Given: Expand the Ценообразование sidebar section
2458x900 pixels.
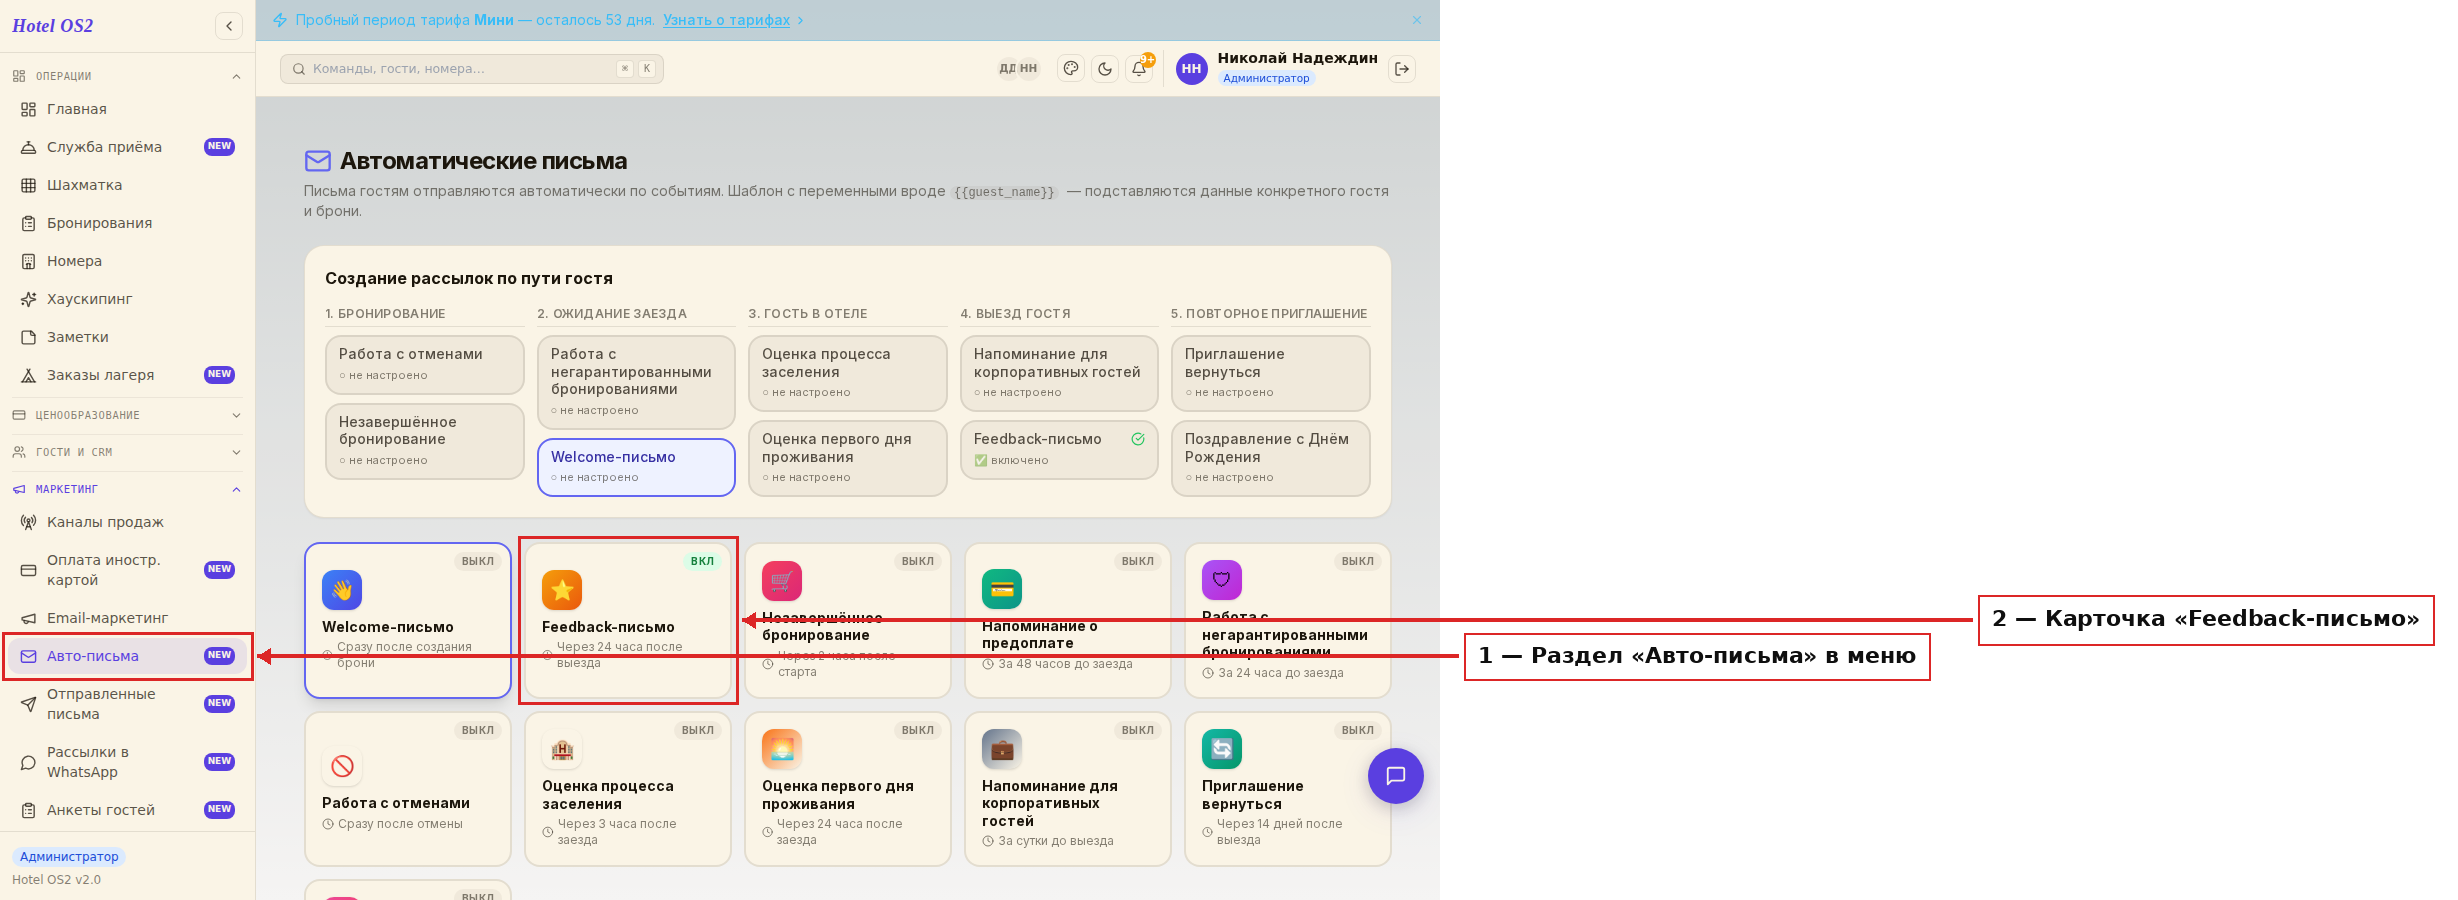Looking at the screenshot, I should 127,415.
